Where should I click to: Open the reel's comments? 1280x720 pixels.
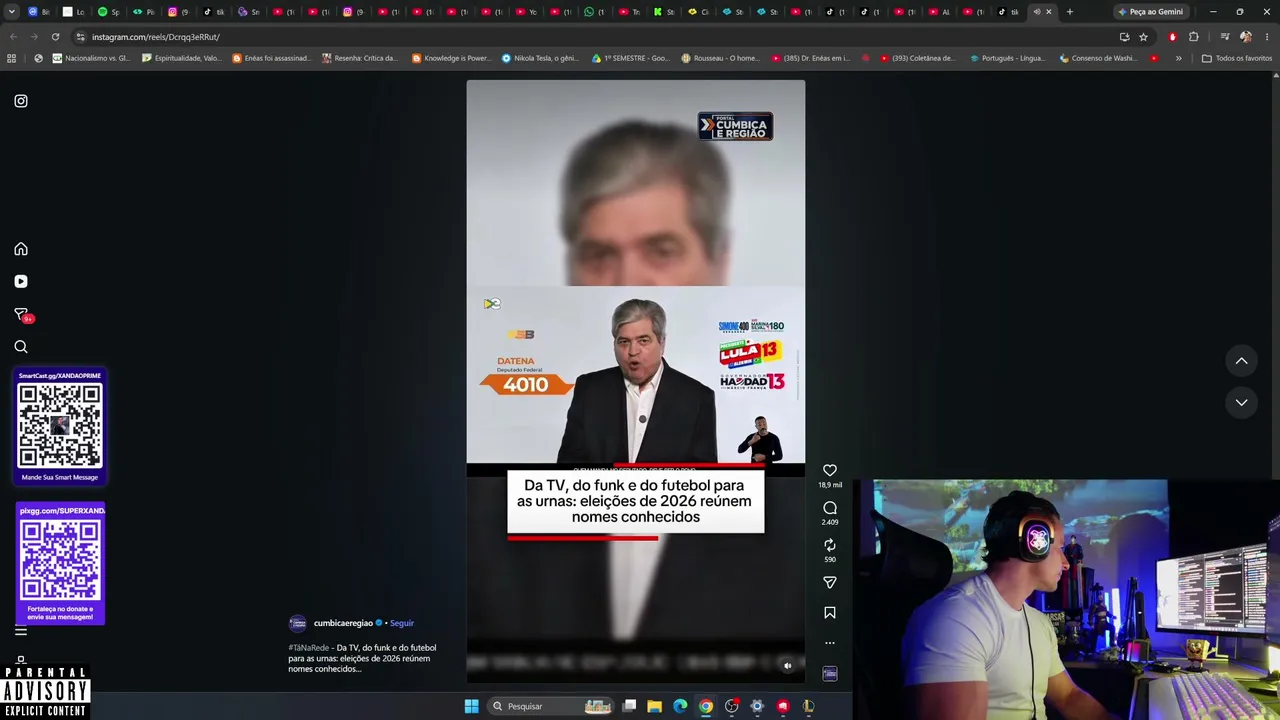(830, 508)
